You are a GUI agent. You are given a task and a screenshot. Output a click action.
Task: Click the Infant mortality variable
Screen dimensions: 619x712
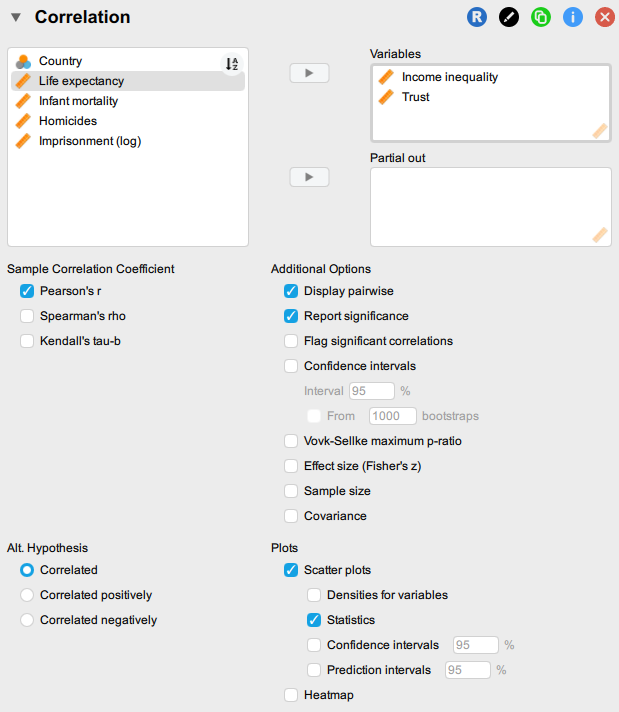[x=78, y=101]
